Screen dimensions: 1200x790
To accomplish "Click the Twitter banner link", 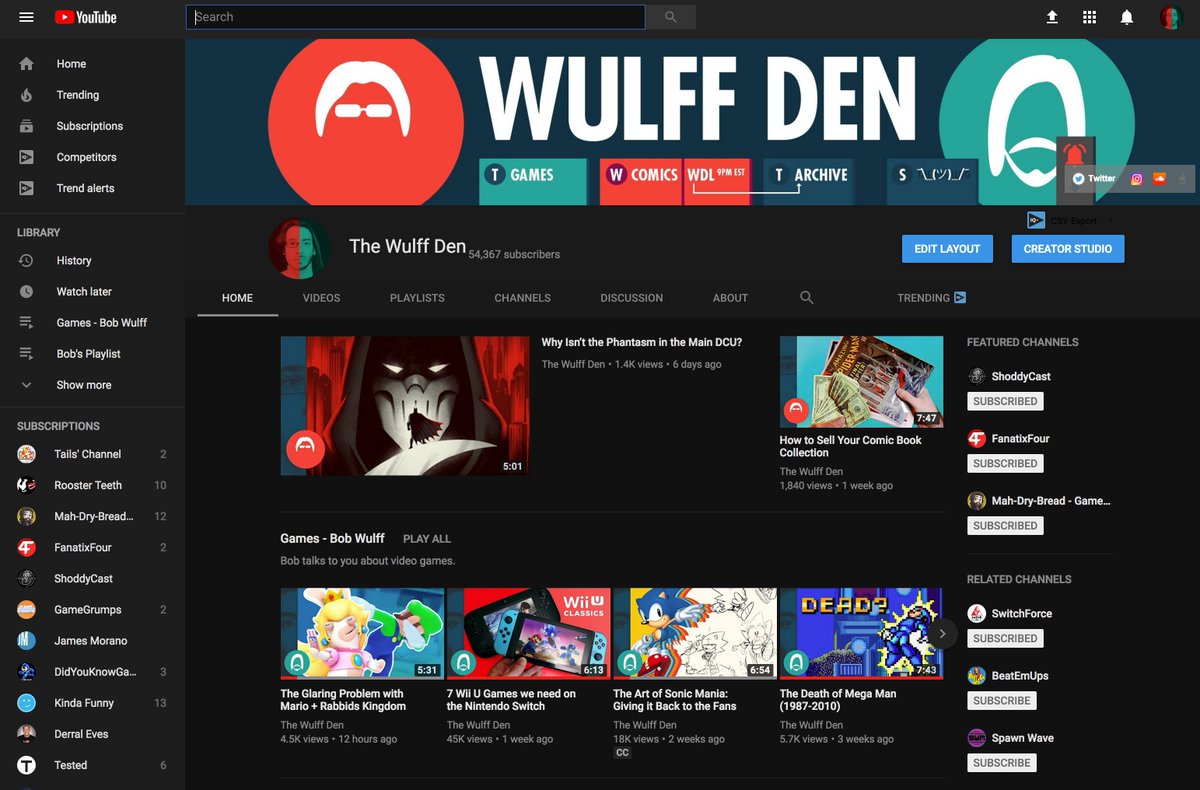I will coord(1094,178).
